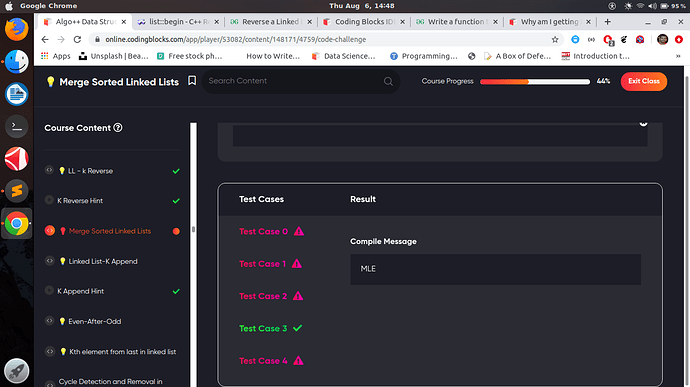
Task: Open Even-After-Odd lesson
Action: pos(95,321)
